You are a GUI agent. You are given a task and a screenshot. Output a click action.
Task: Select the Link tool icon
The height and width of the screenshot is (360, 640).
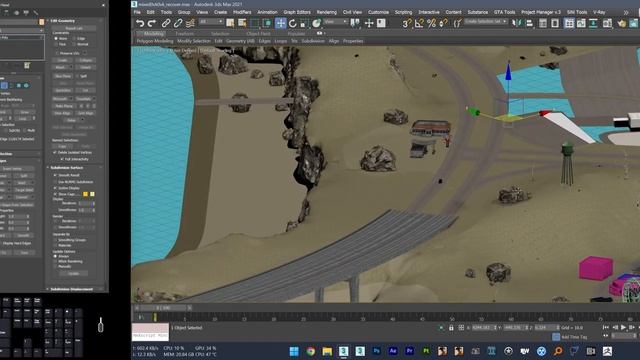(x=166, y=23)
